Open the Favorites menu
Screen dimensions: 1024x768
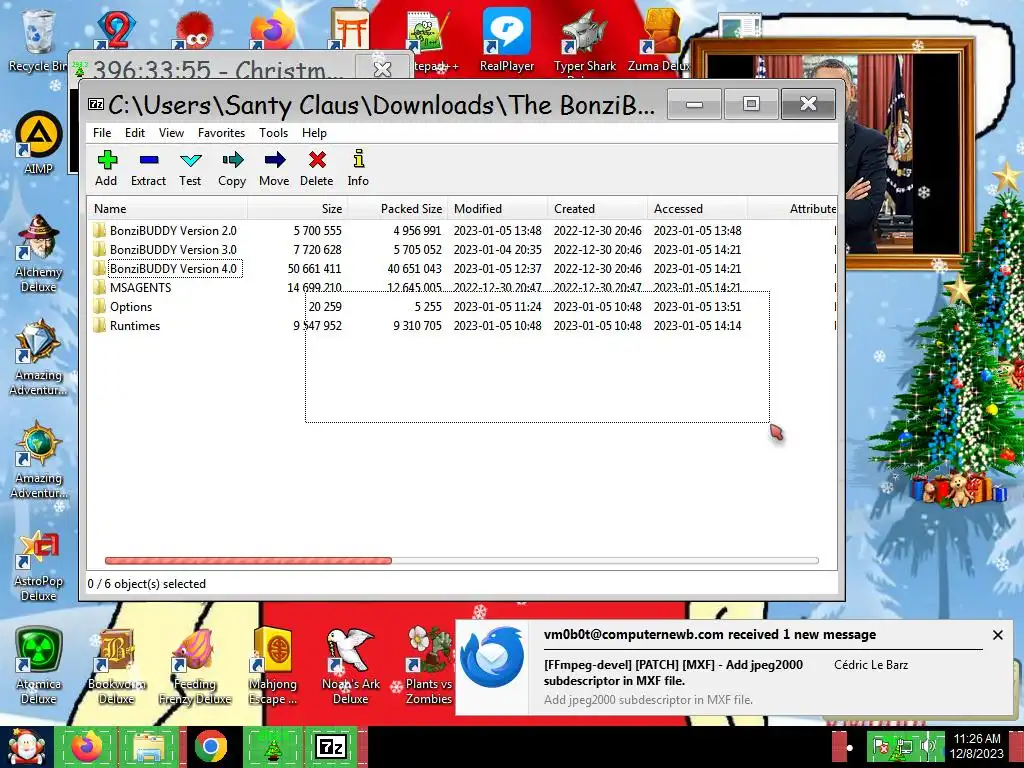click(x=221, y=133)
